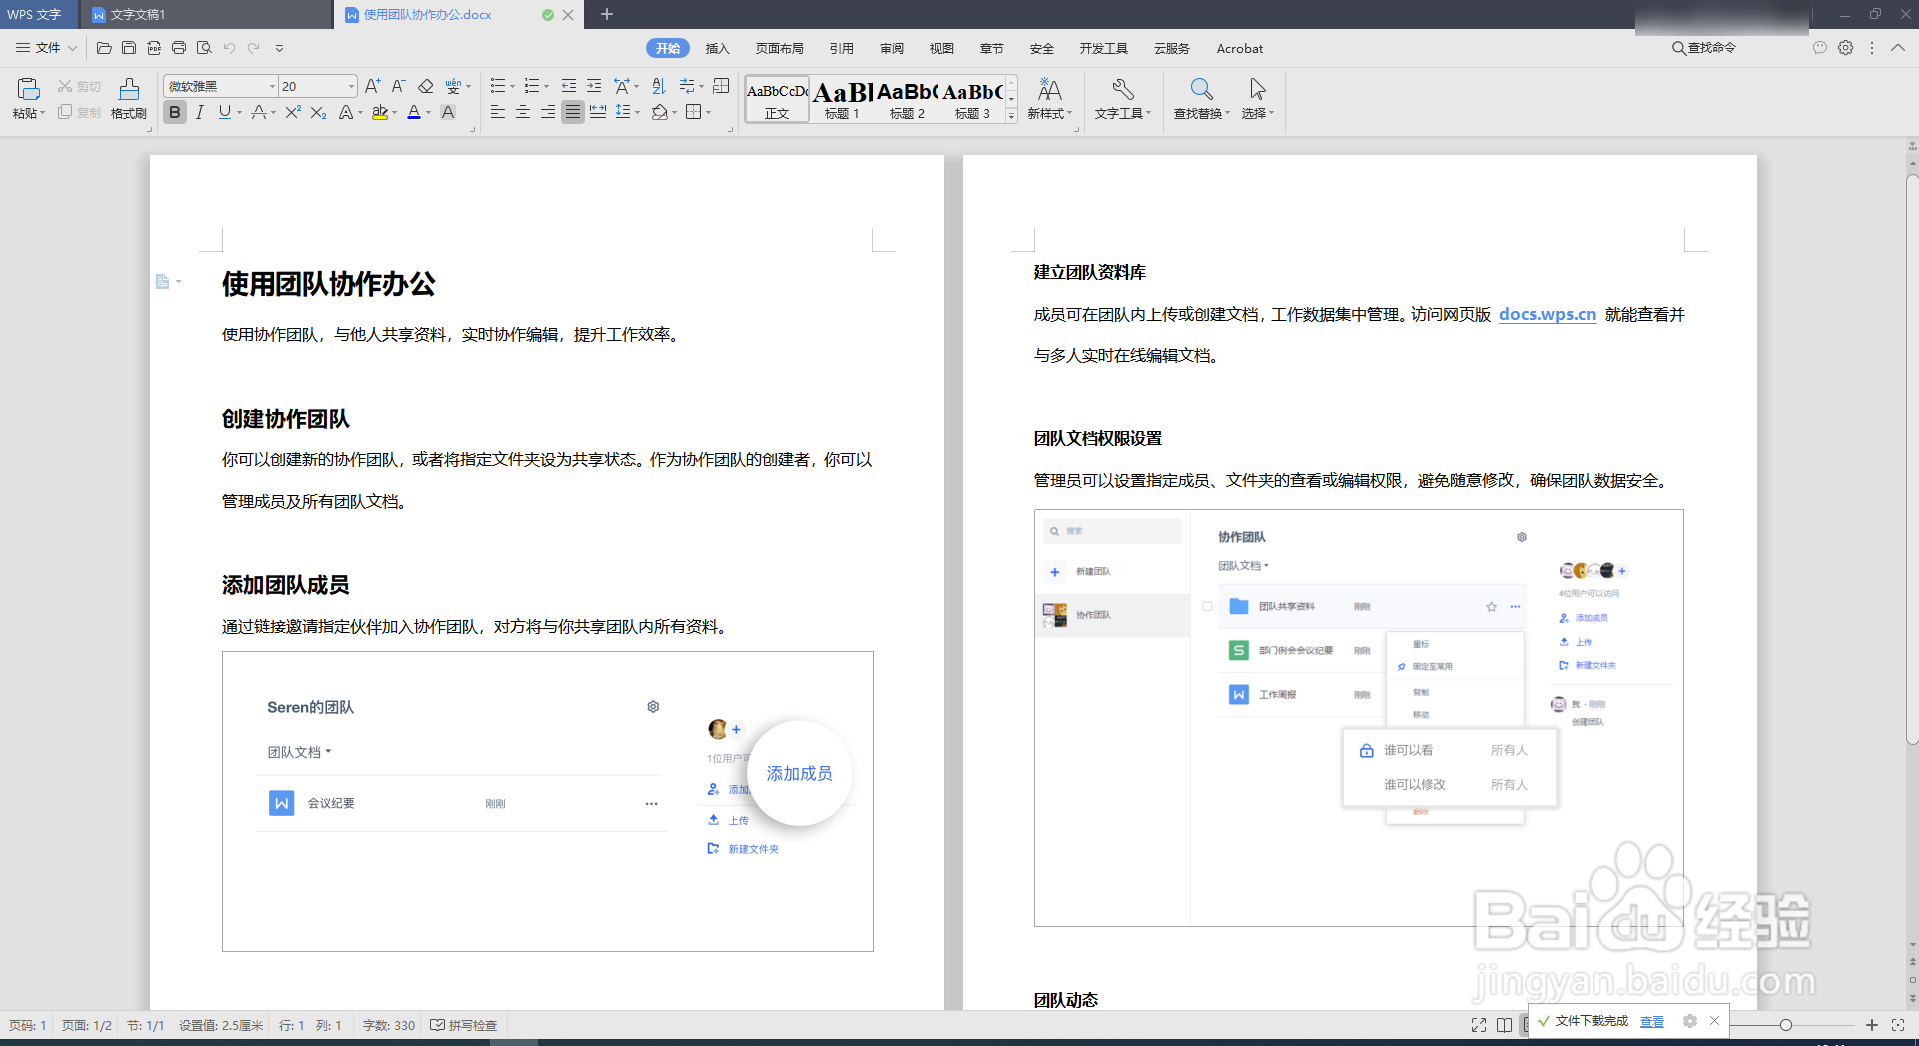
Task: Apply distributed alignment
Action: click(598, 113)
